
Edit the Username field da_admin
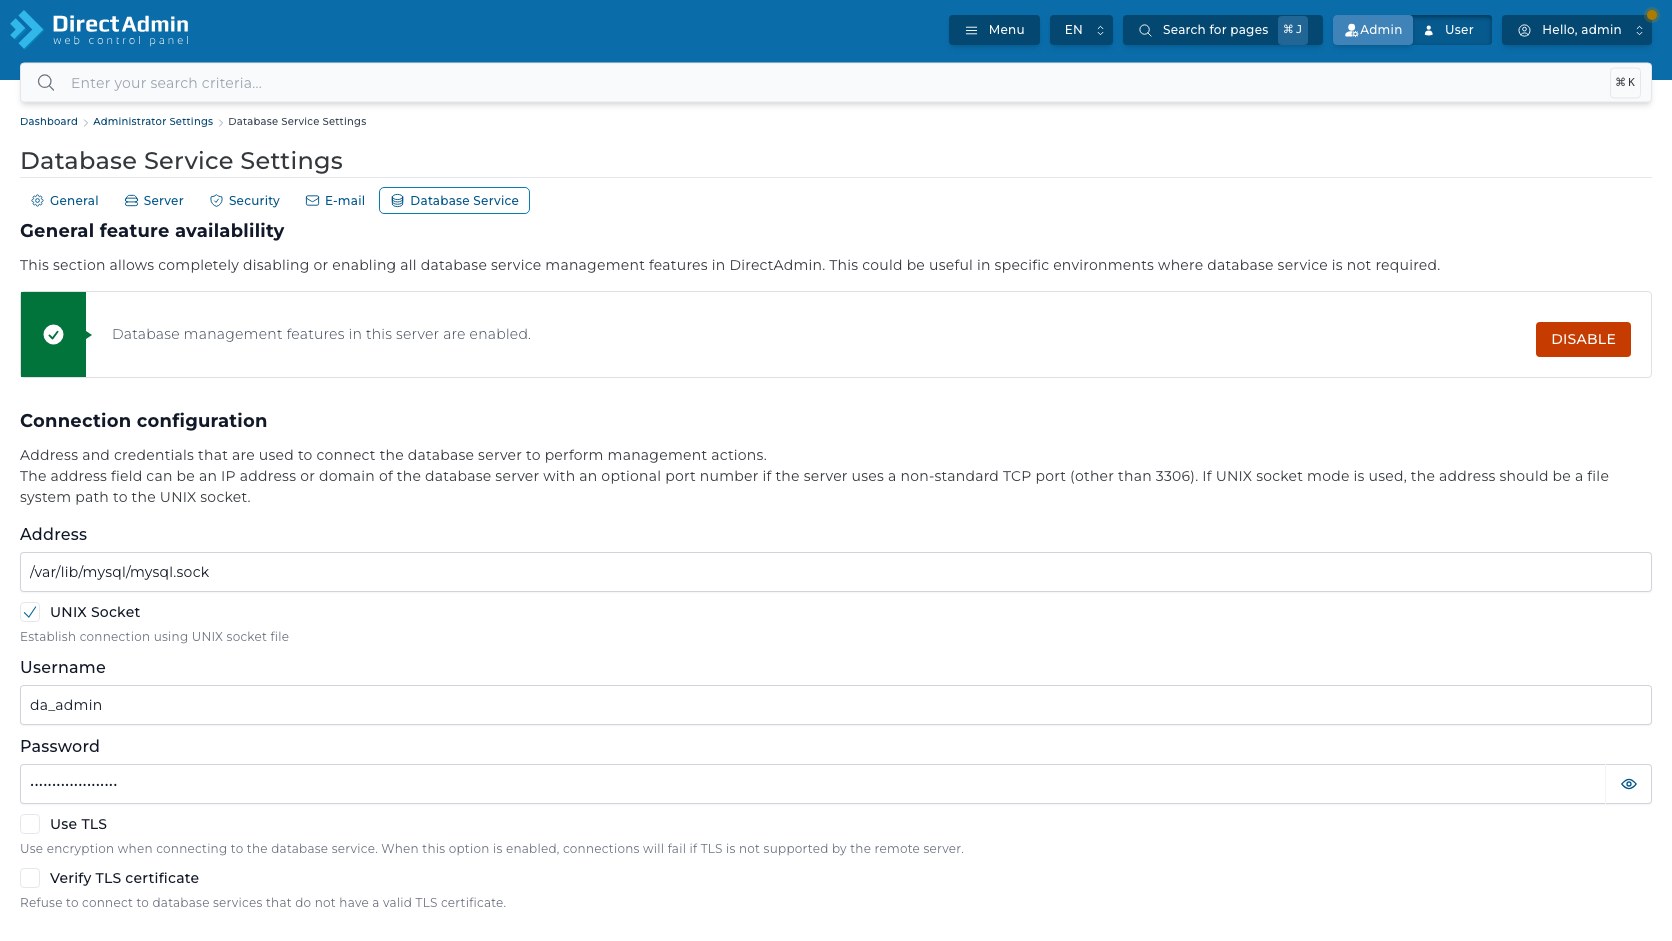point(835,705)
